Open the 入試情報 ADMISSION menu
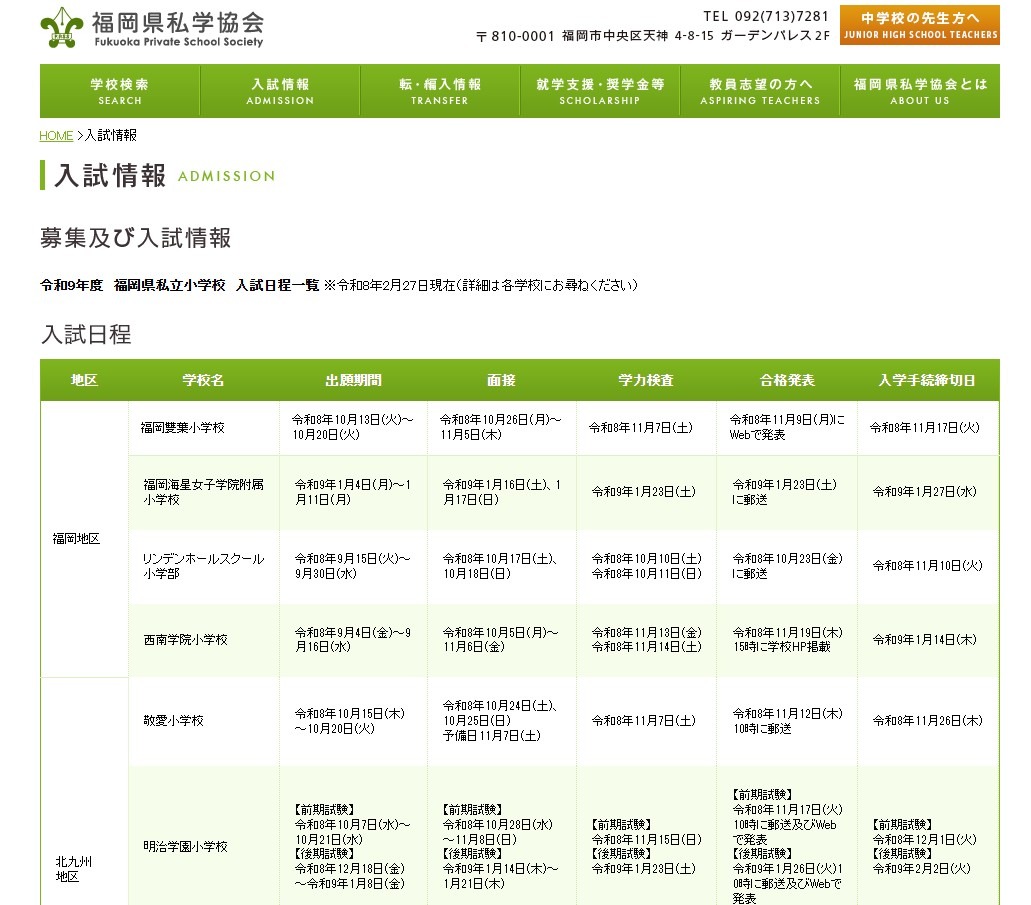This screenshot has height=905, width=1031. pyautogui.click(x=280, y=91)
